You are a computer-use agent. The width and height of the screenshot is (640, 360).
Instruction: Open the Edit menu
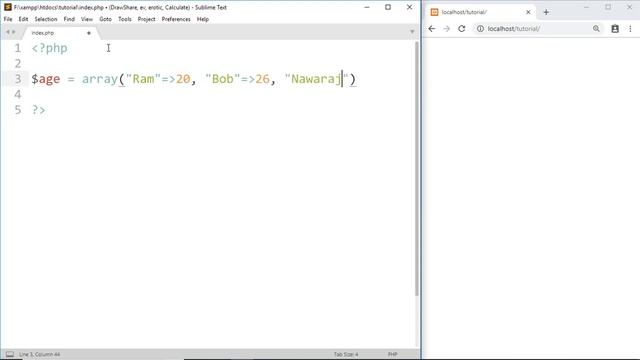(23, 19)
